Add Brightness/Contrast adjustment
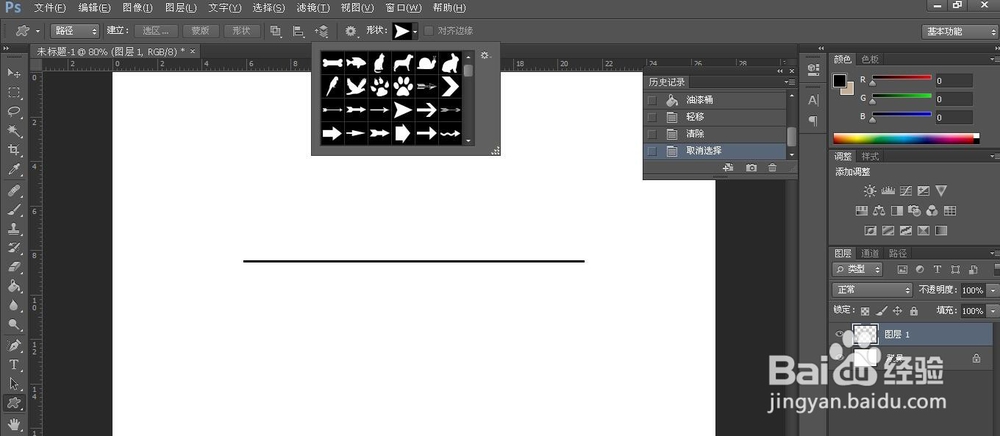The image size is (1000, 436). 870,191
